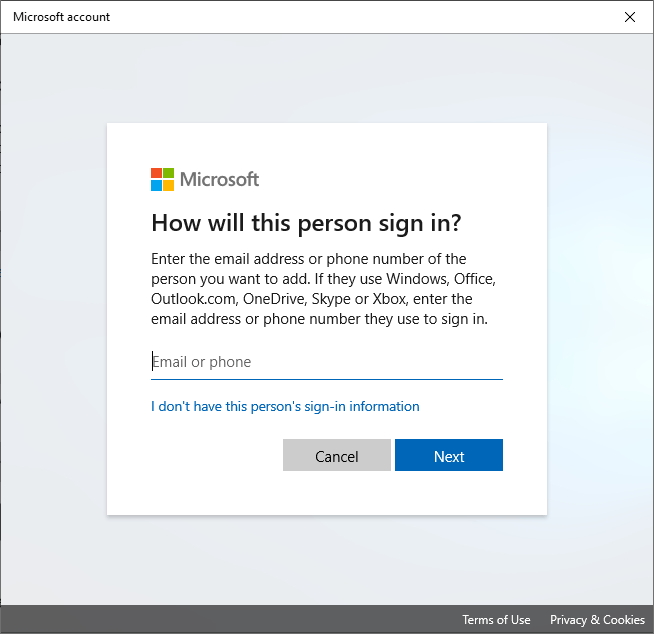Image resolution: width=654 pixels, height=634 pixels.
Task: Click the green square in Microsoft logo
Action: click(x=168, y=174)
